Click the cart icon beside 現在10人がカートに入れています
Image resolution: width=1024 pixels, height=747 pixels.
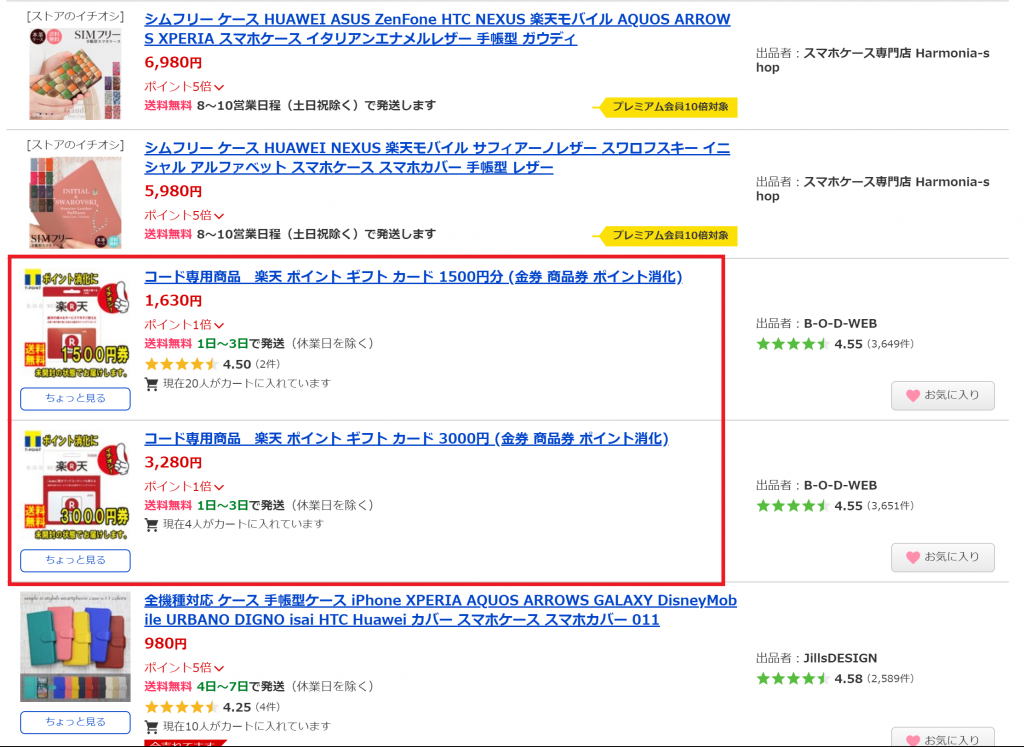[152, 727]
